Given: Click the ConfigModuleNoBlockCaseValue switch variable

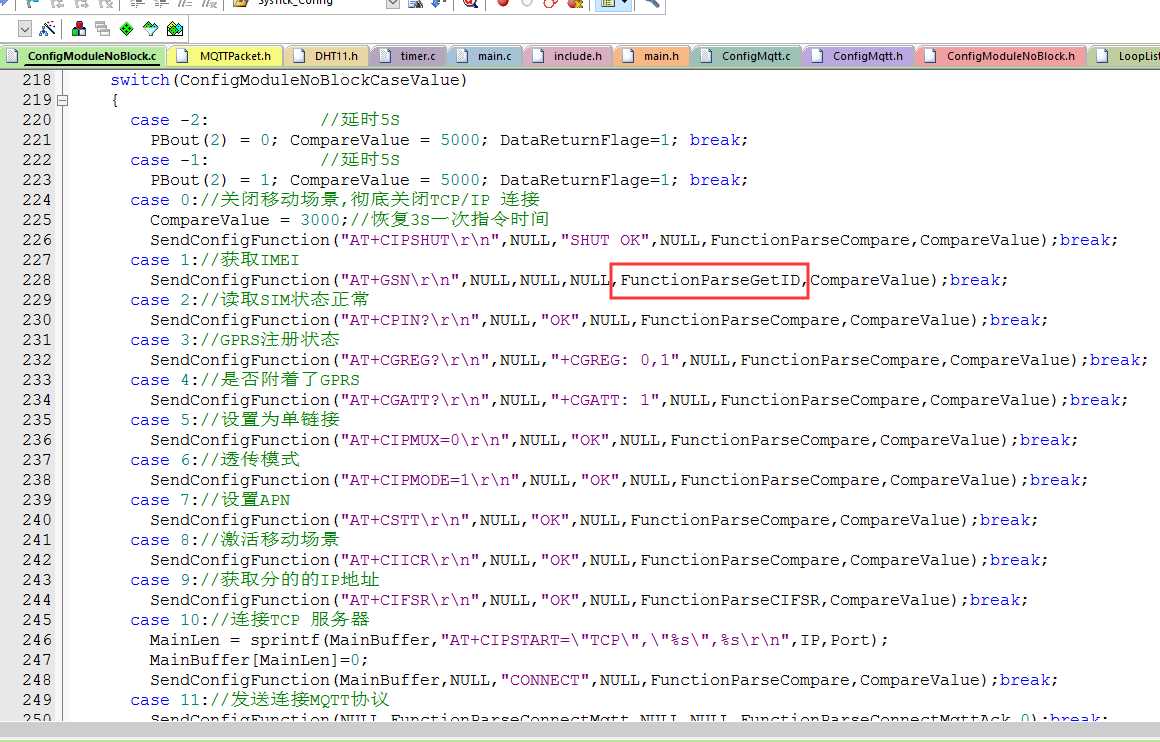Looking at the screenshot, I should coord(319,80).
